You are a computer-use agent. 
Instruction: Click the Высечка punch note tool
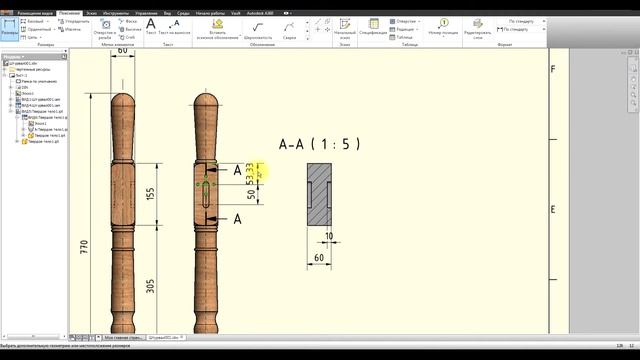tap(130, 29)
